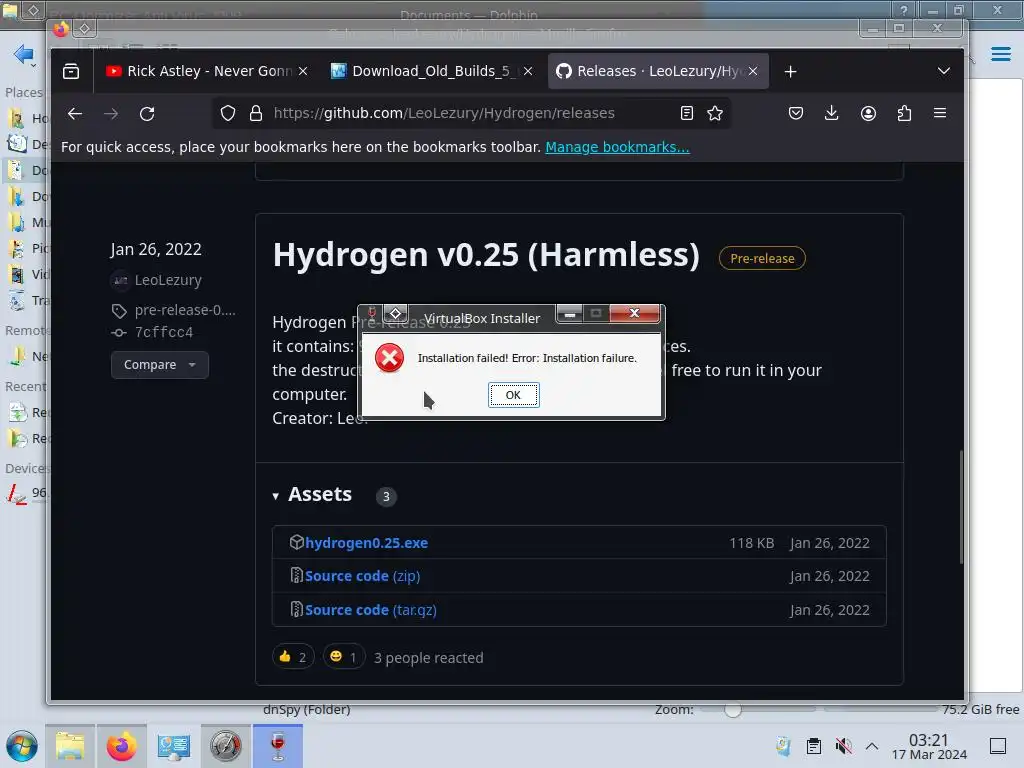Open commit 7cffcc4 link
The width and height of the screenshot is (1024, 768).
(164, 332)
